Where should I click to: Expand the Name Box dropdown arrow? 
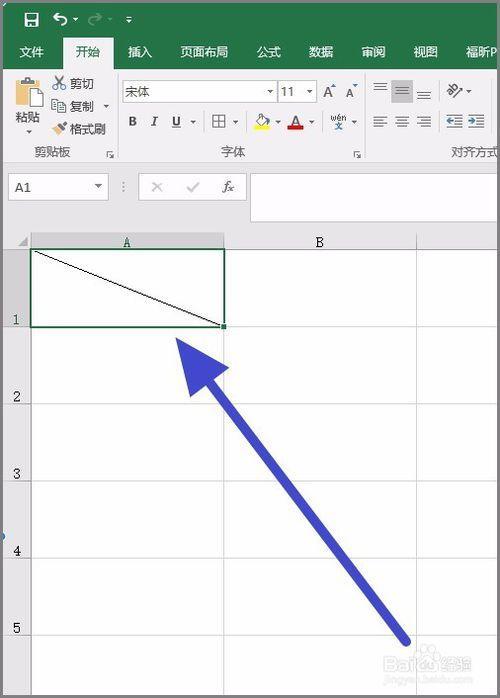98,187
